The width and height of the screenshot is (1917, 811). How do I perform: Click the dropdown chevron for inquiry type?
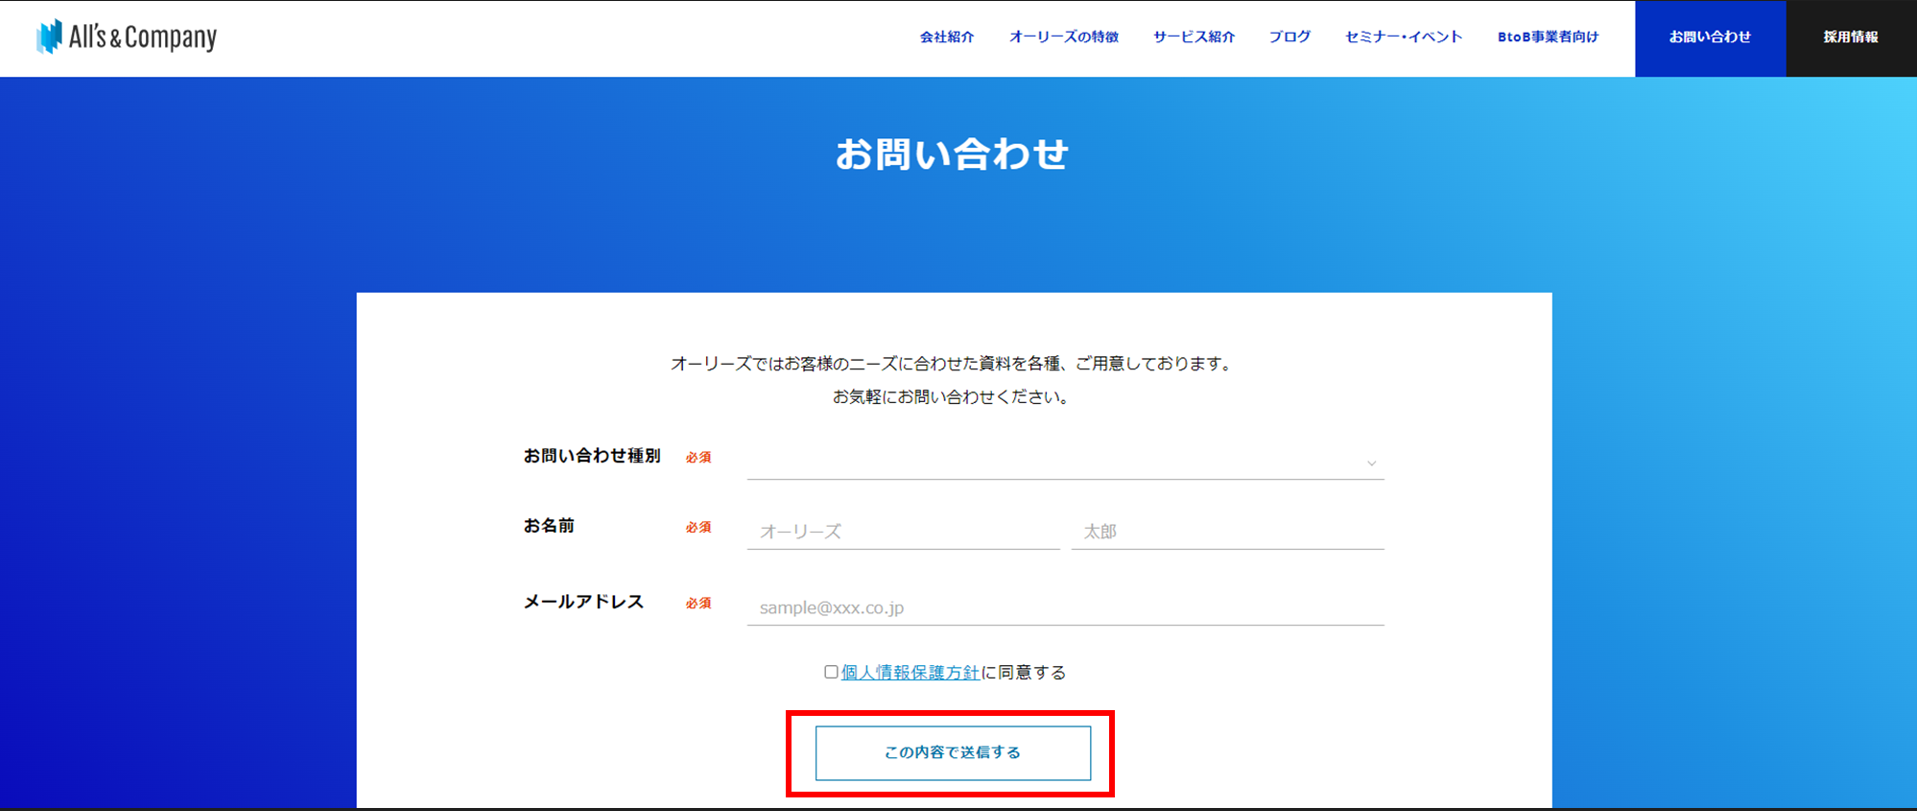[x=1372, y=463]
